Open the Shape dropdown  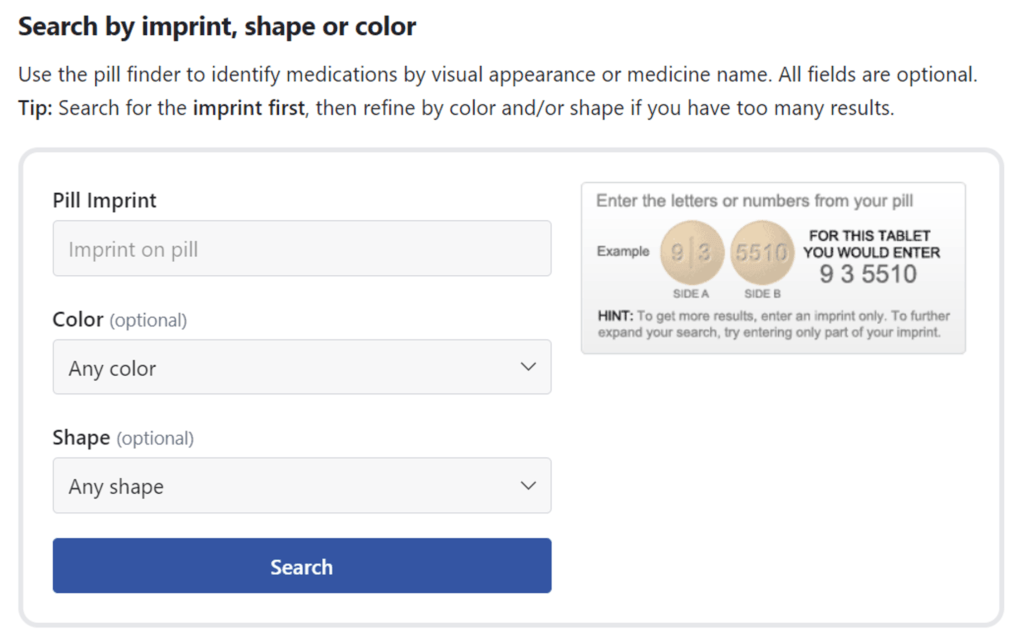[300, 485]
